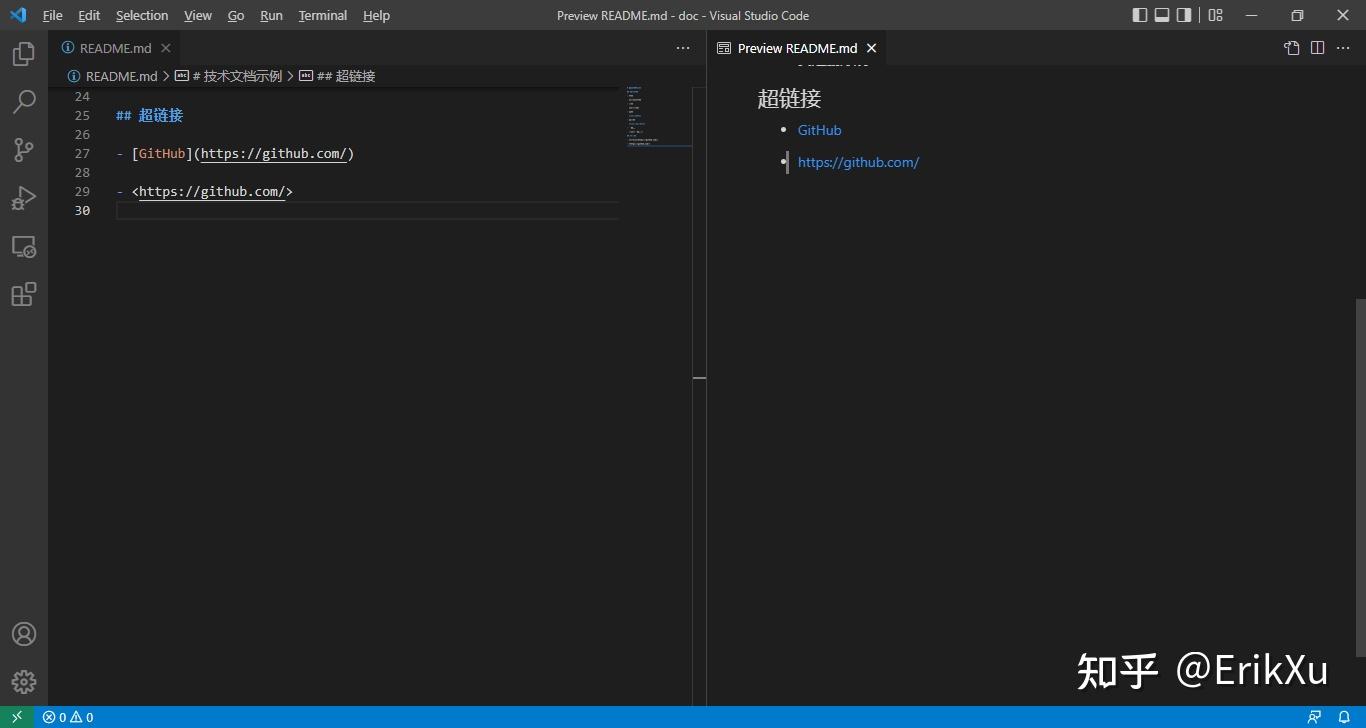The height and width of the screenshot is (728, 1366).
Task: Open the Explorer view in activity bar
Action: pyautogui.click(x=24, y=54)
